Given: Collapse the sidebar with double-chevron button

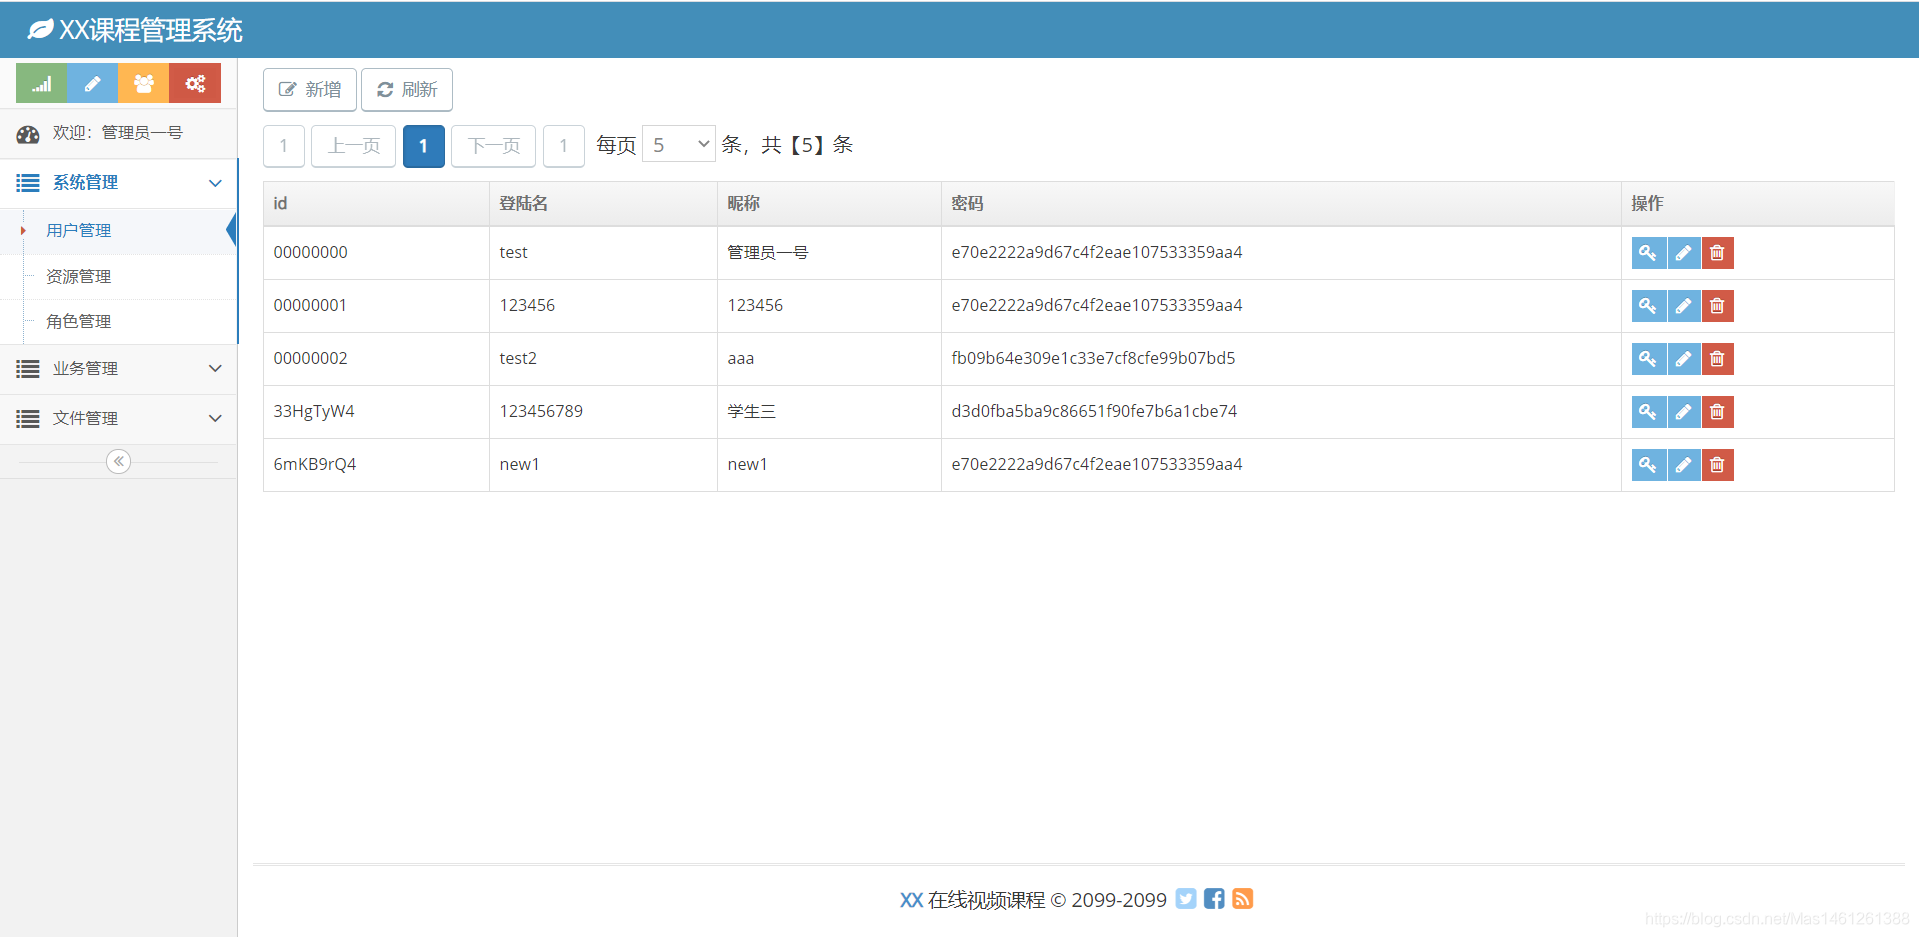Looking at the screenshot, I should tap(118, 461).
